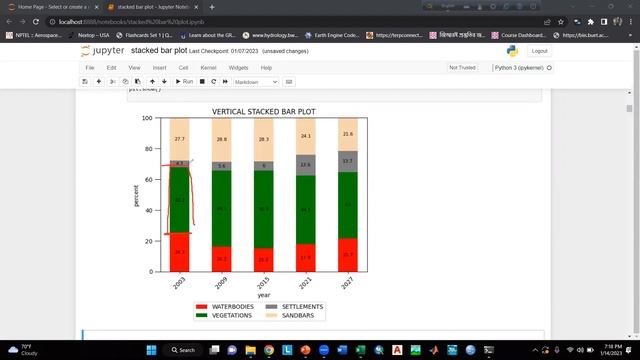Click the VERTICAL STACKED BAR PLOT title
The image size is (640, 360).
pyautogui.click(x=264, y=111)
